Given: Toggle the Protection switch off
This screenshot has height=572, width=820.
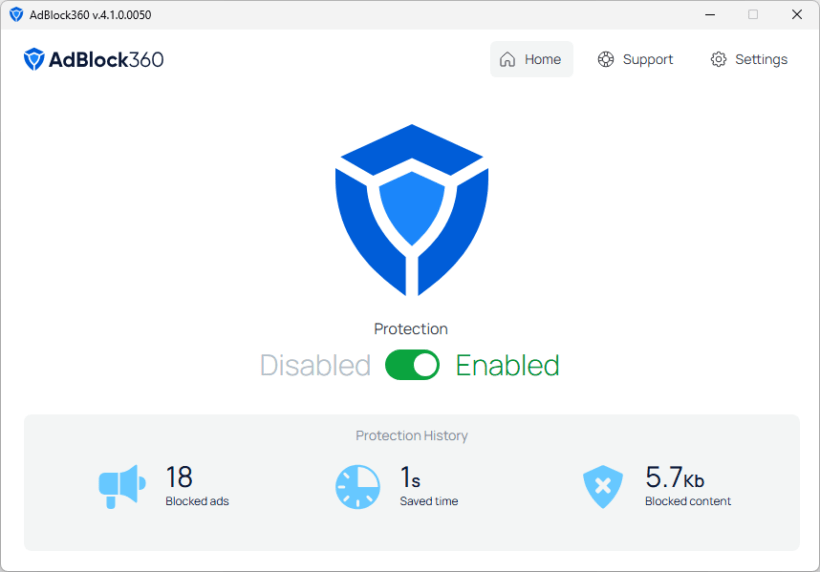Looking at the screenshot, I should pyautogui.click(x=412, y=365).
